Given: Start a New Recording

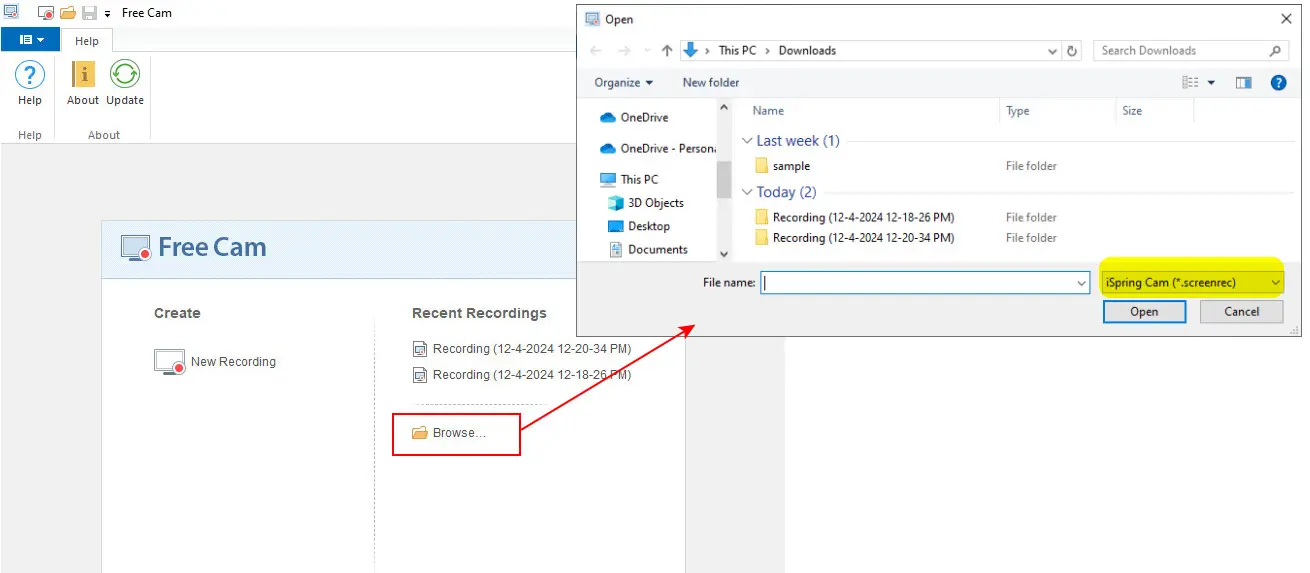Looking at the screenshot, I should [232, 362].
